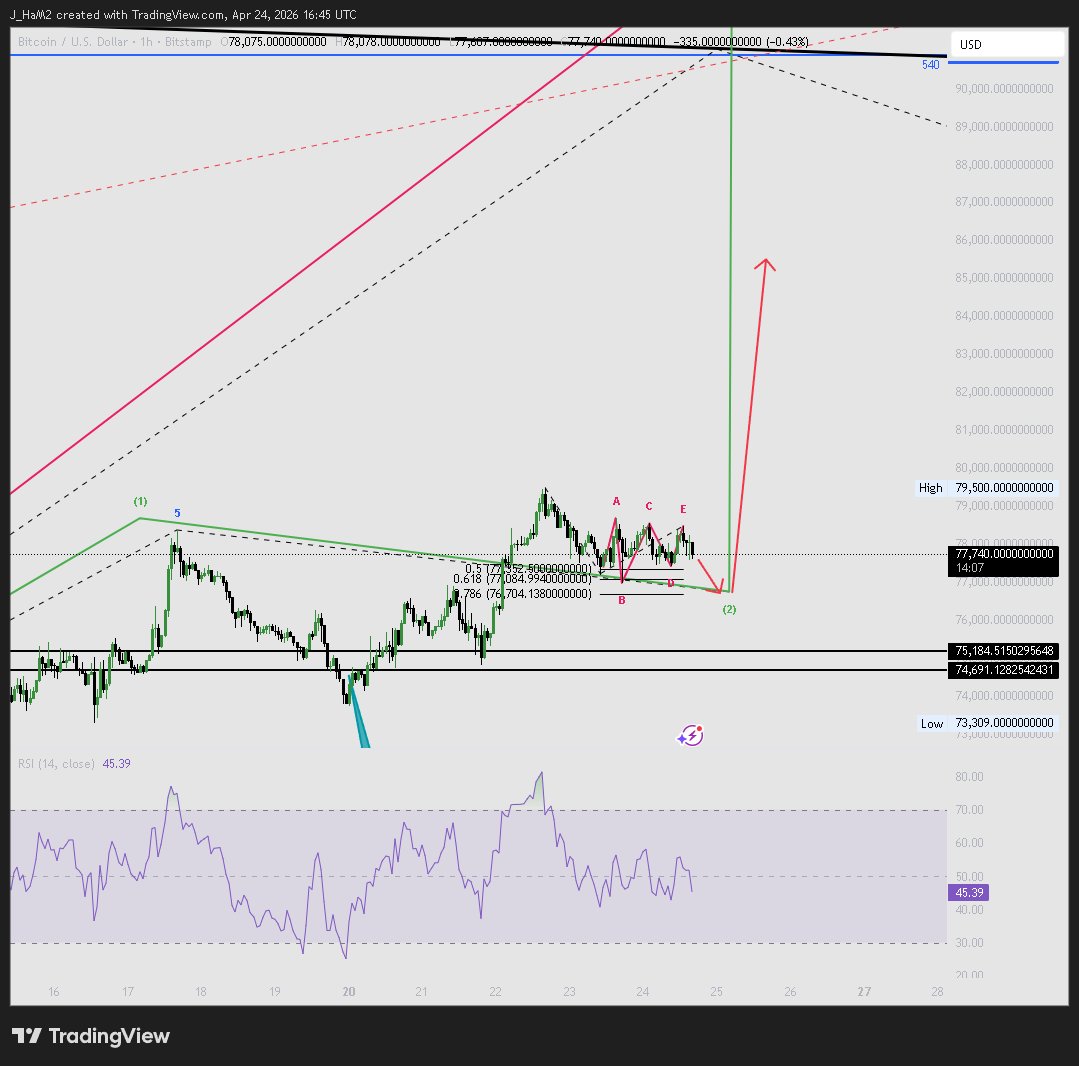Click the purple 45.39 RSI value tag
Image resolution: width=1079 pixels, height=1066 pixels.
coord(969,893)
